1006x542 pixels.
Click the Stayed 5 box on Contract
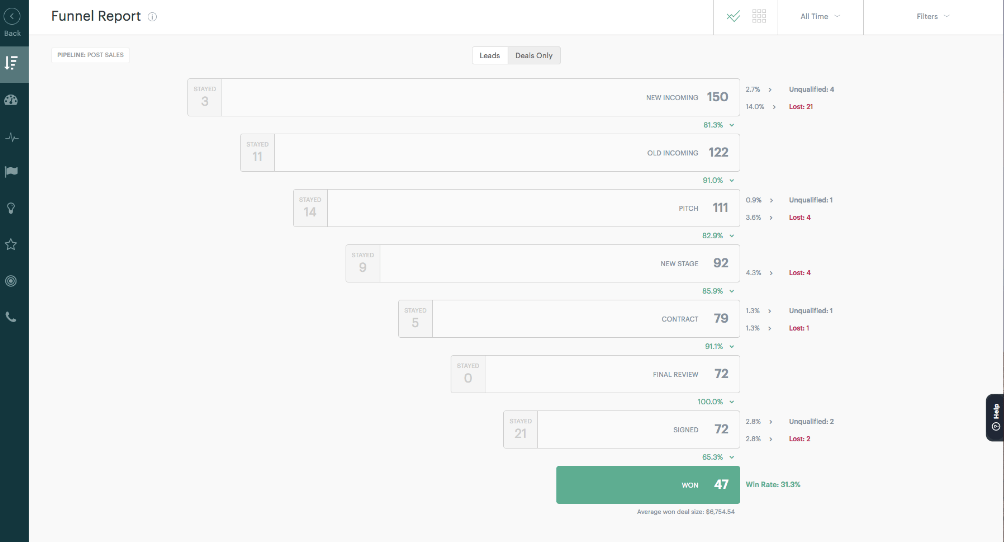[x=416, y=319]
